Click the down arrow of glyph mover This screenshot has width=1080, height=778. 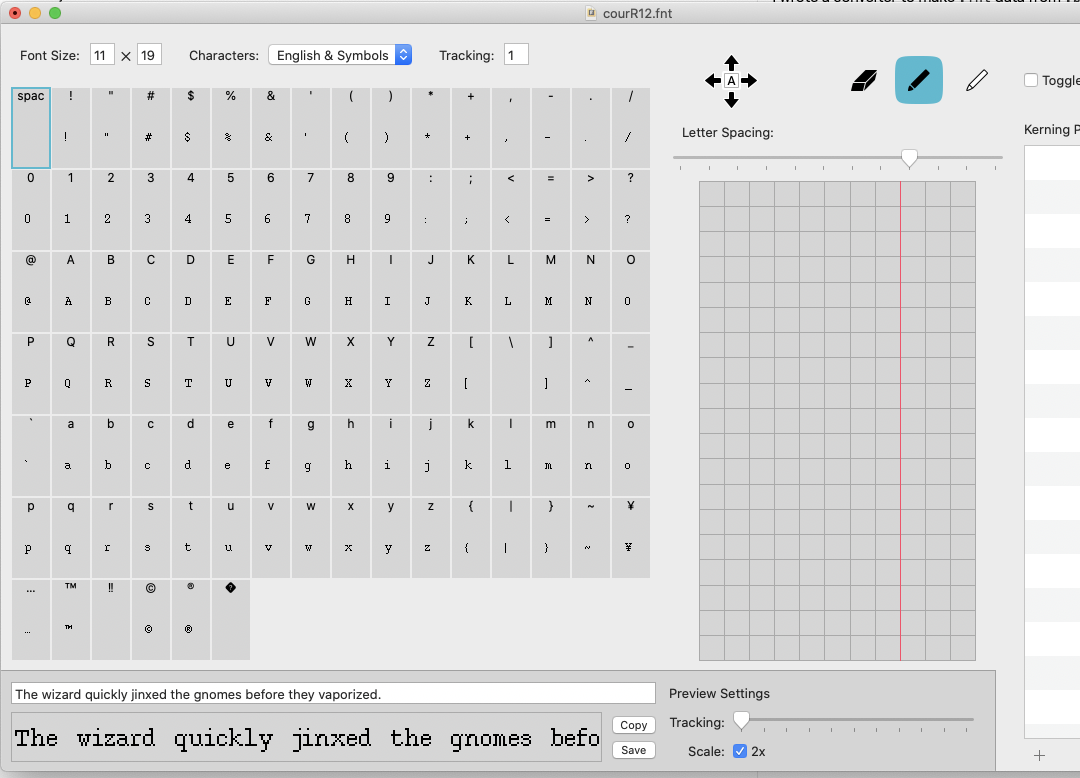[731, 99]
